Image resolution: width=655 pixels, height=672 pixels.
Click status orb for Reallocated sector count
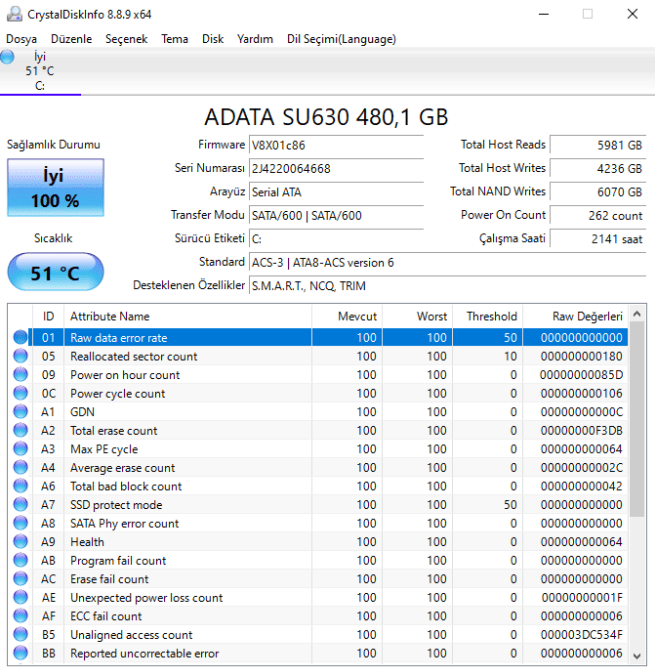coord(20,356)
